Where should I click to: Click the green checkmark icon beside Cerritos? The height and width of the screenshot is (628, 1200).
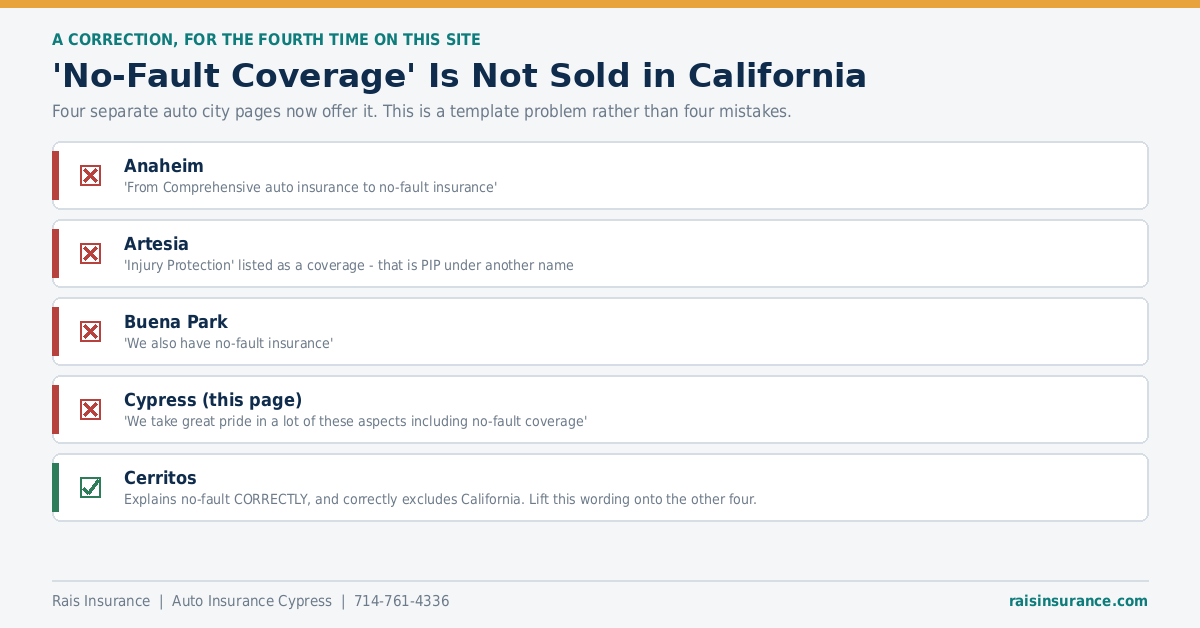point(90,488)
